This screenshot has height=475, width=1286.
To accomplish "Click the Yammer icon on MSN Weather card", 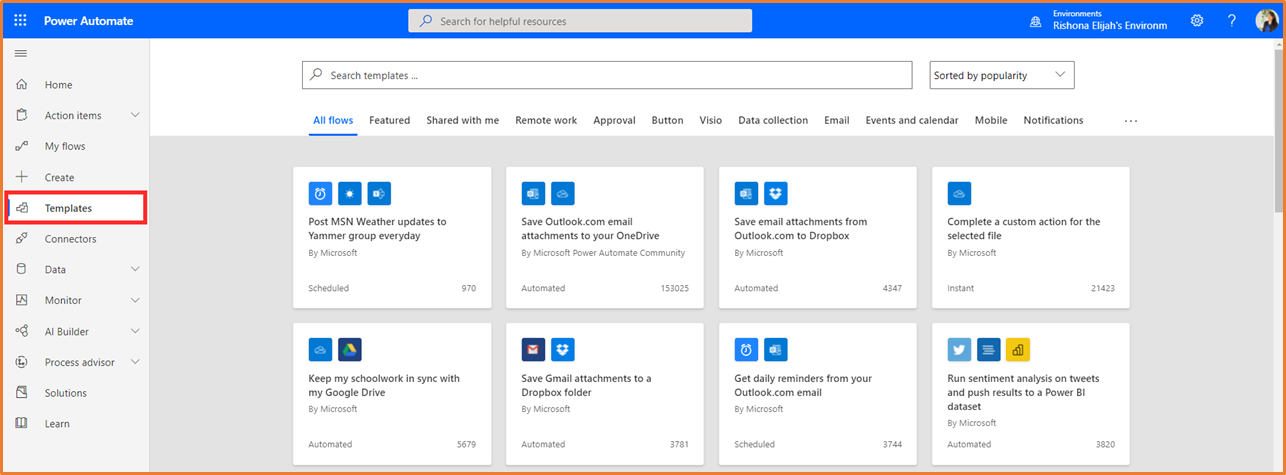I will click(379, 193).
